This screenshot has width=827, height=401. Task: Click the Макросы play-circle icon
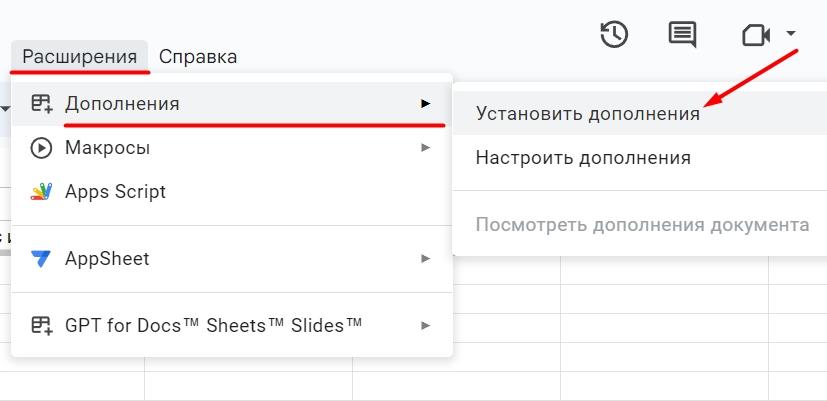41,148
